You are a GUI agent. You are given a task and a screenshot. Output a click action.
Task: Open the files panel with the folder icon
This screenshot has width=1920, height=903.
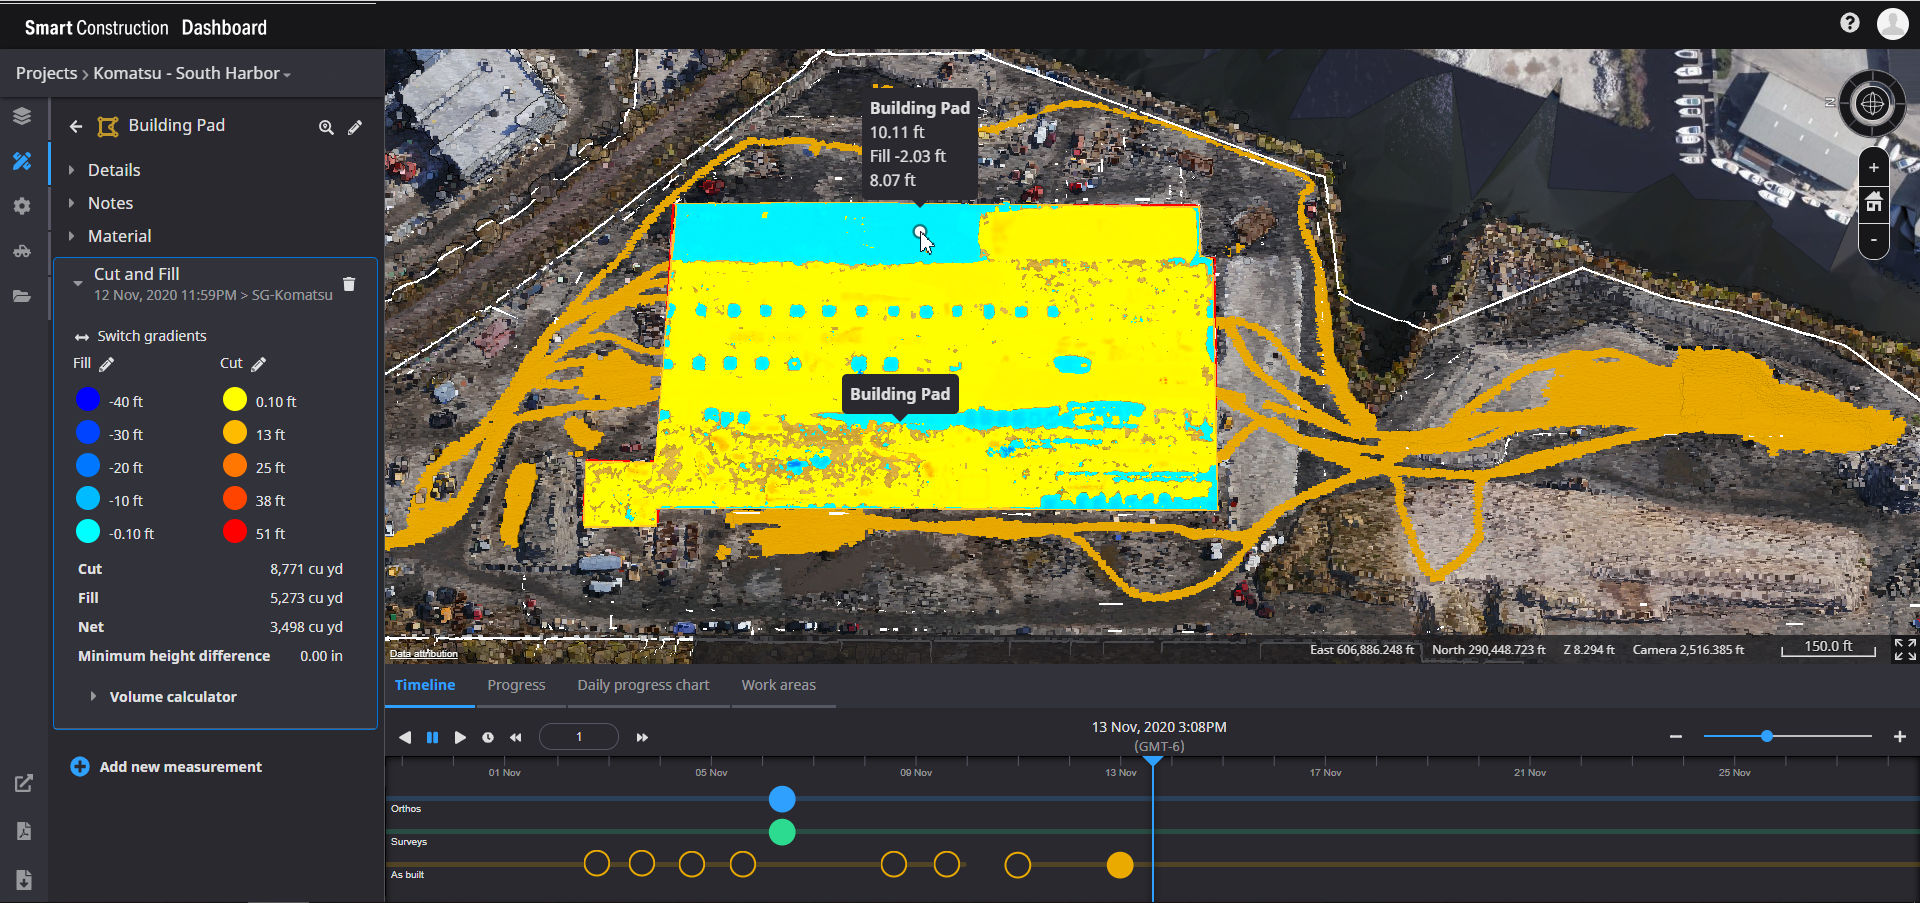[x=22, y=296]
